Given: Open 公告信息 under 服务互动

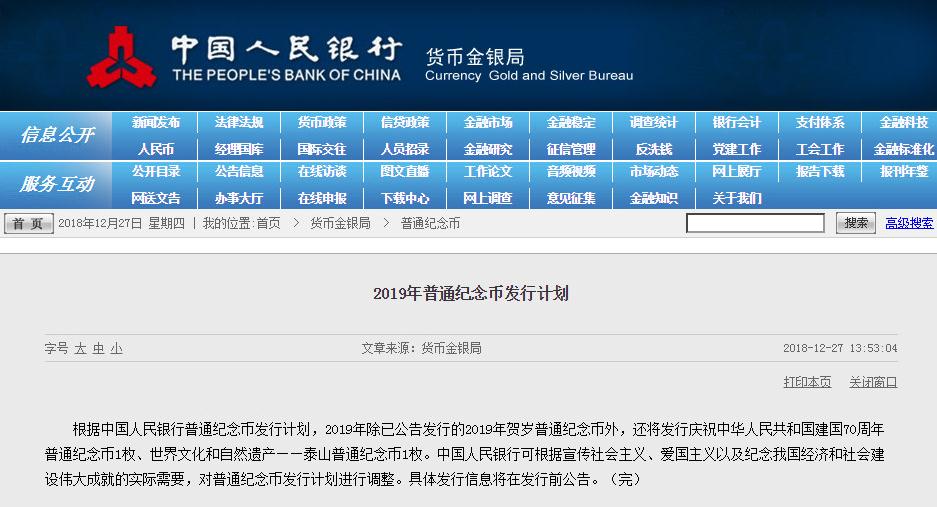Looking at the screenshot, I should click(x=239, y=172).
